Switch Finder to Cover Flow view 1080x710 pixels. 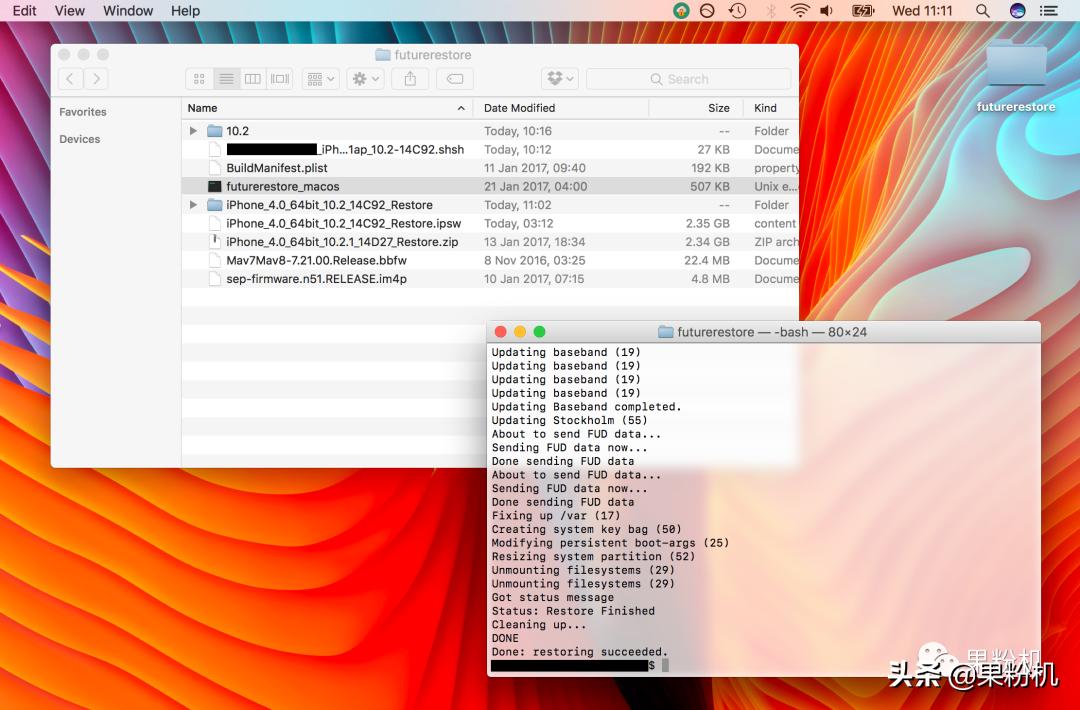(x=279, y=79)
